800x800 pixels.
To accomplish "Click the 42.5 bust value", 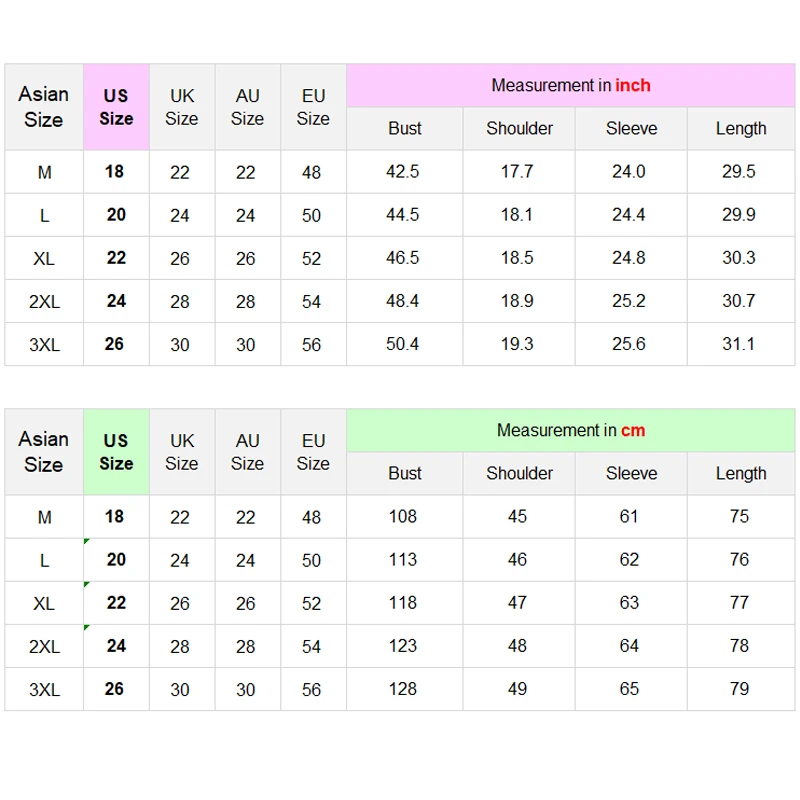I will (x=403, y=172).
